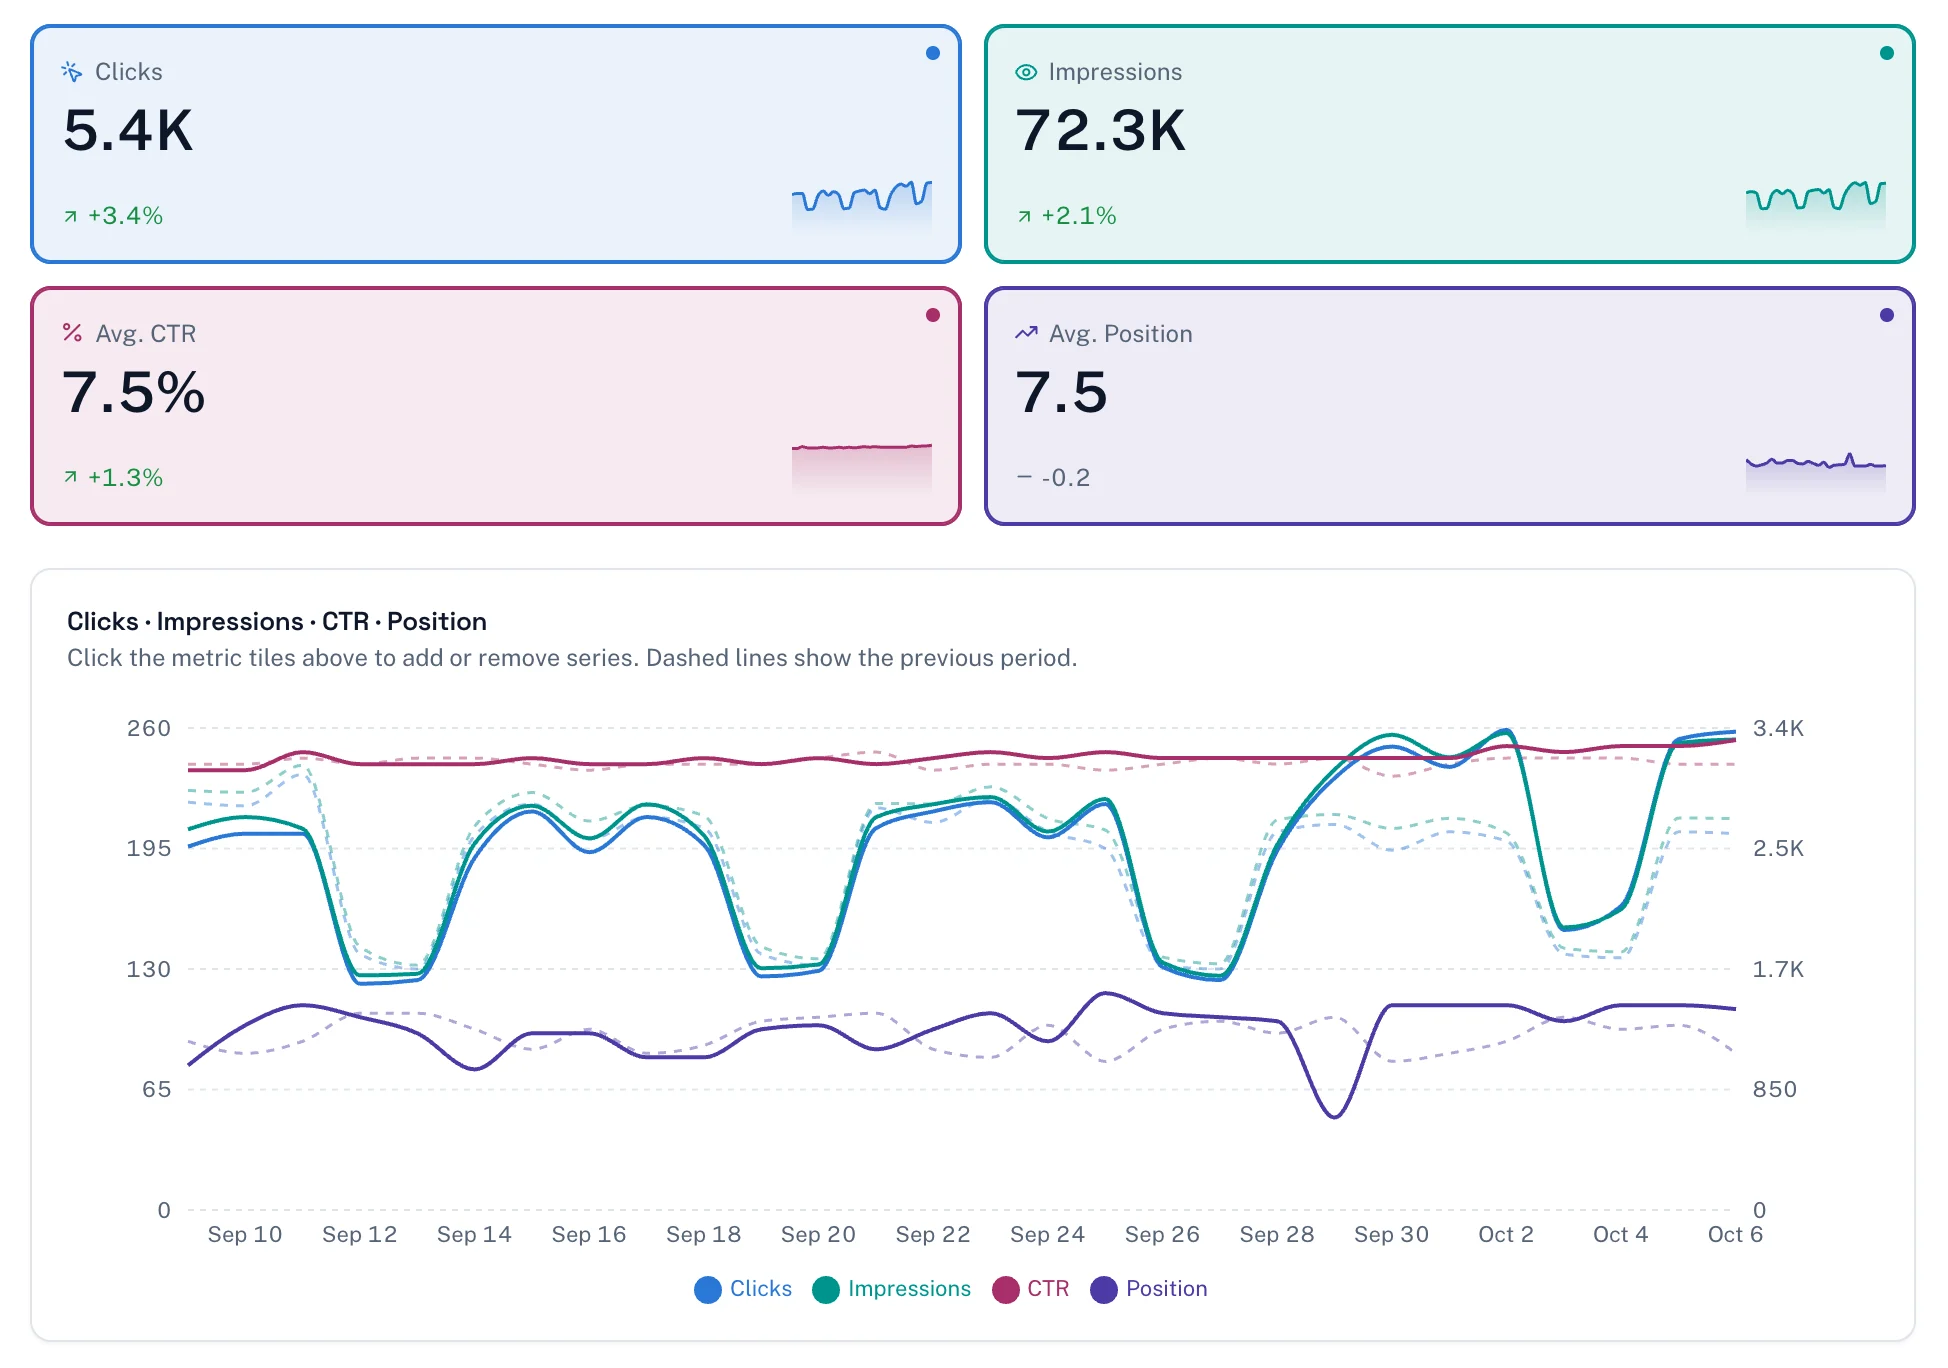The height and width of the screenshot is (1368, 1948).
Task: Click the chart title Clicks · Impressions · CTR · Position
Action: [x=277, y=622]
